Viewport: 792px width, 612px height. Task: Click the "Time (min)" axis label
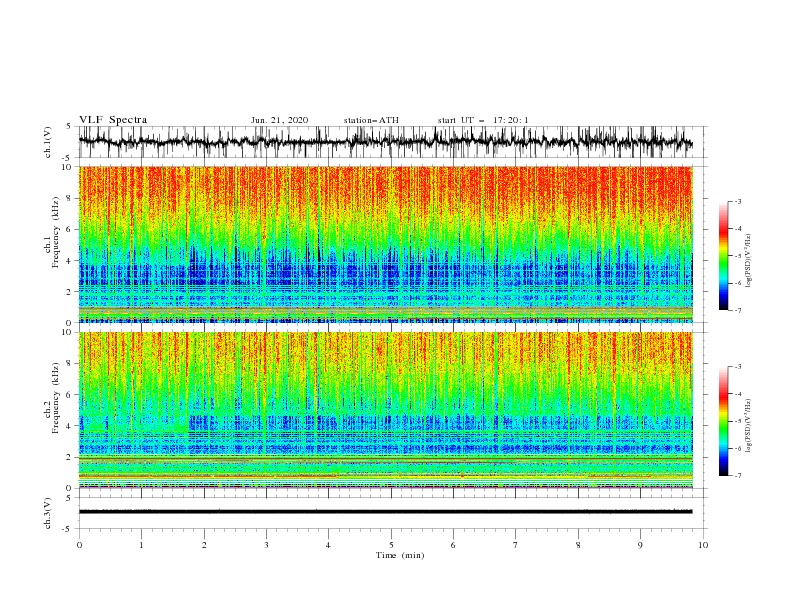coord(400,555)
